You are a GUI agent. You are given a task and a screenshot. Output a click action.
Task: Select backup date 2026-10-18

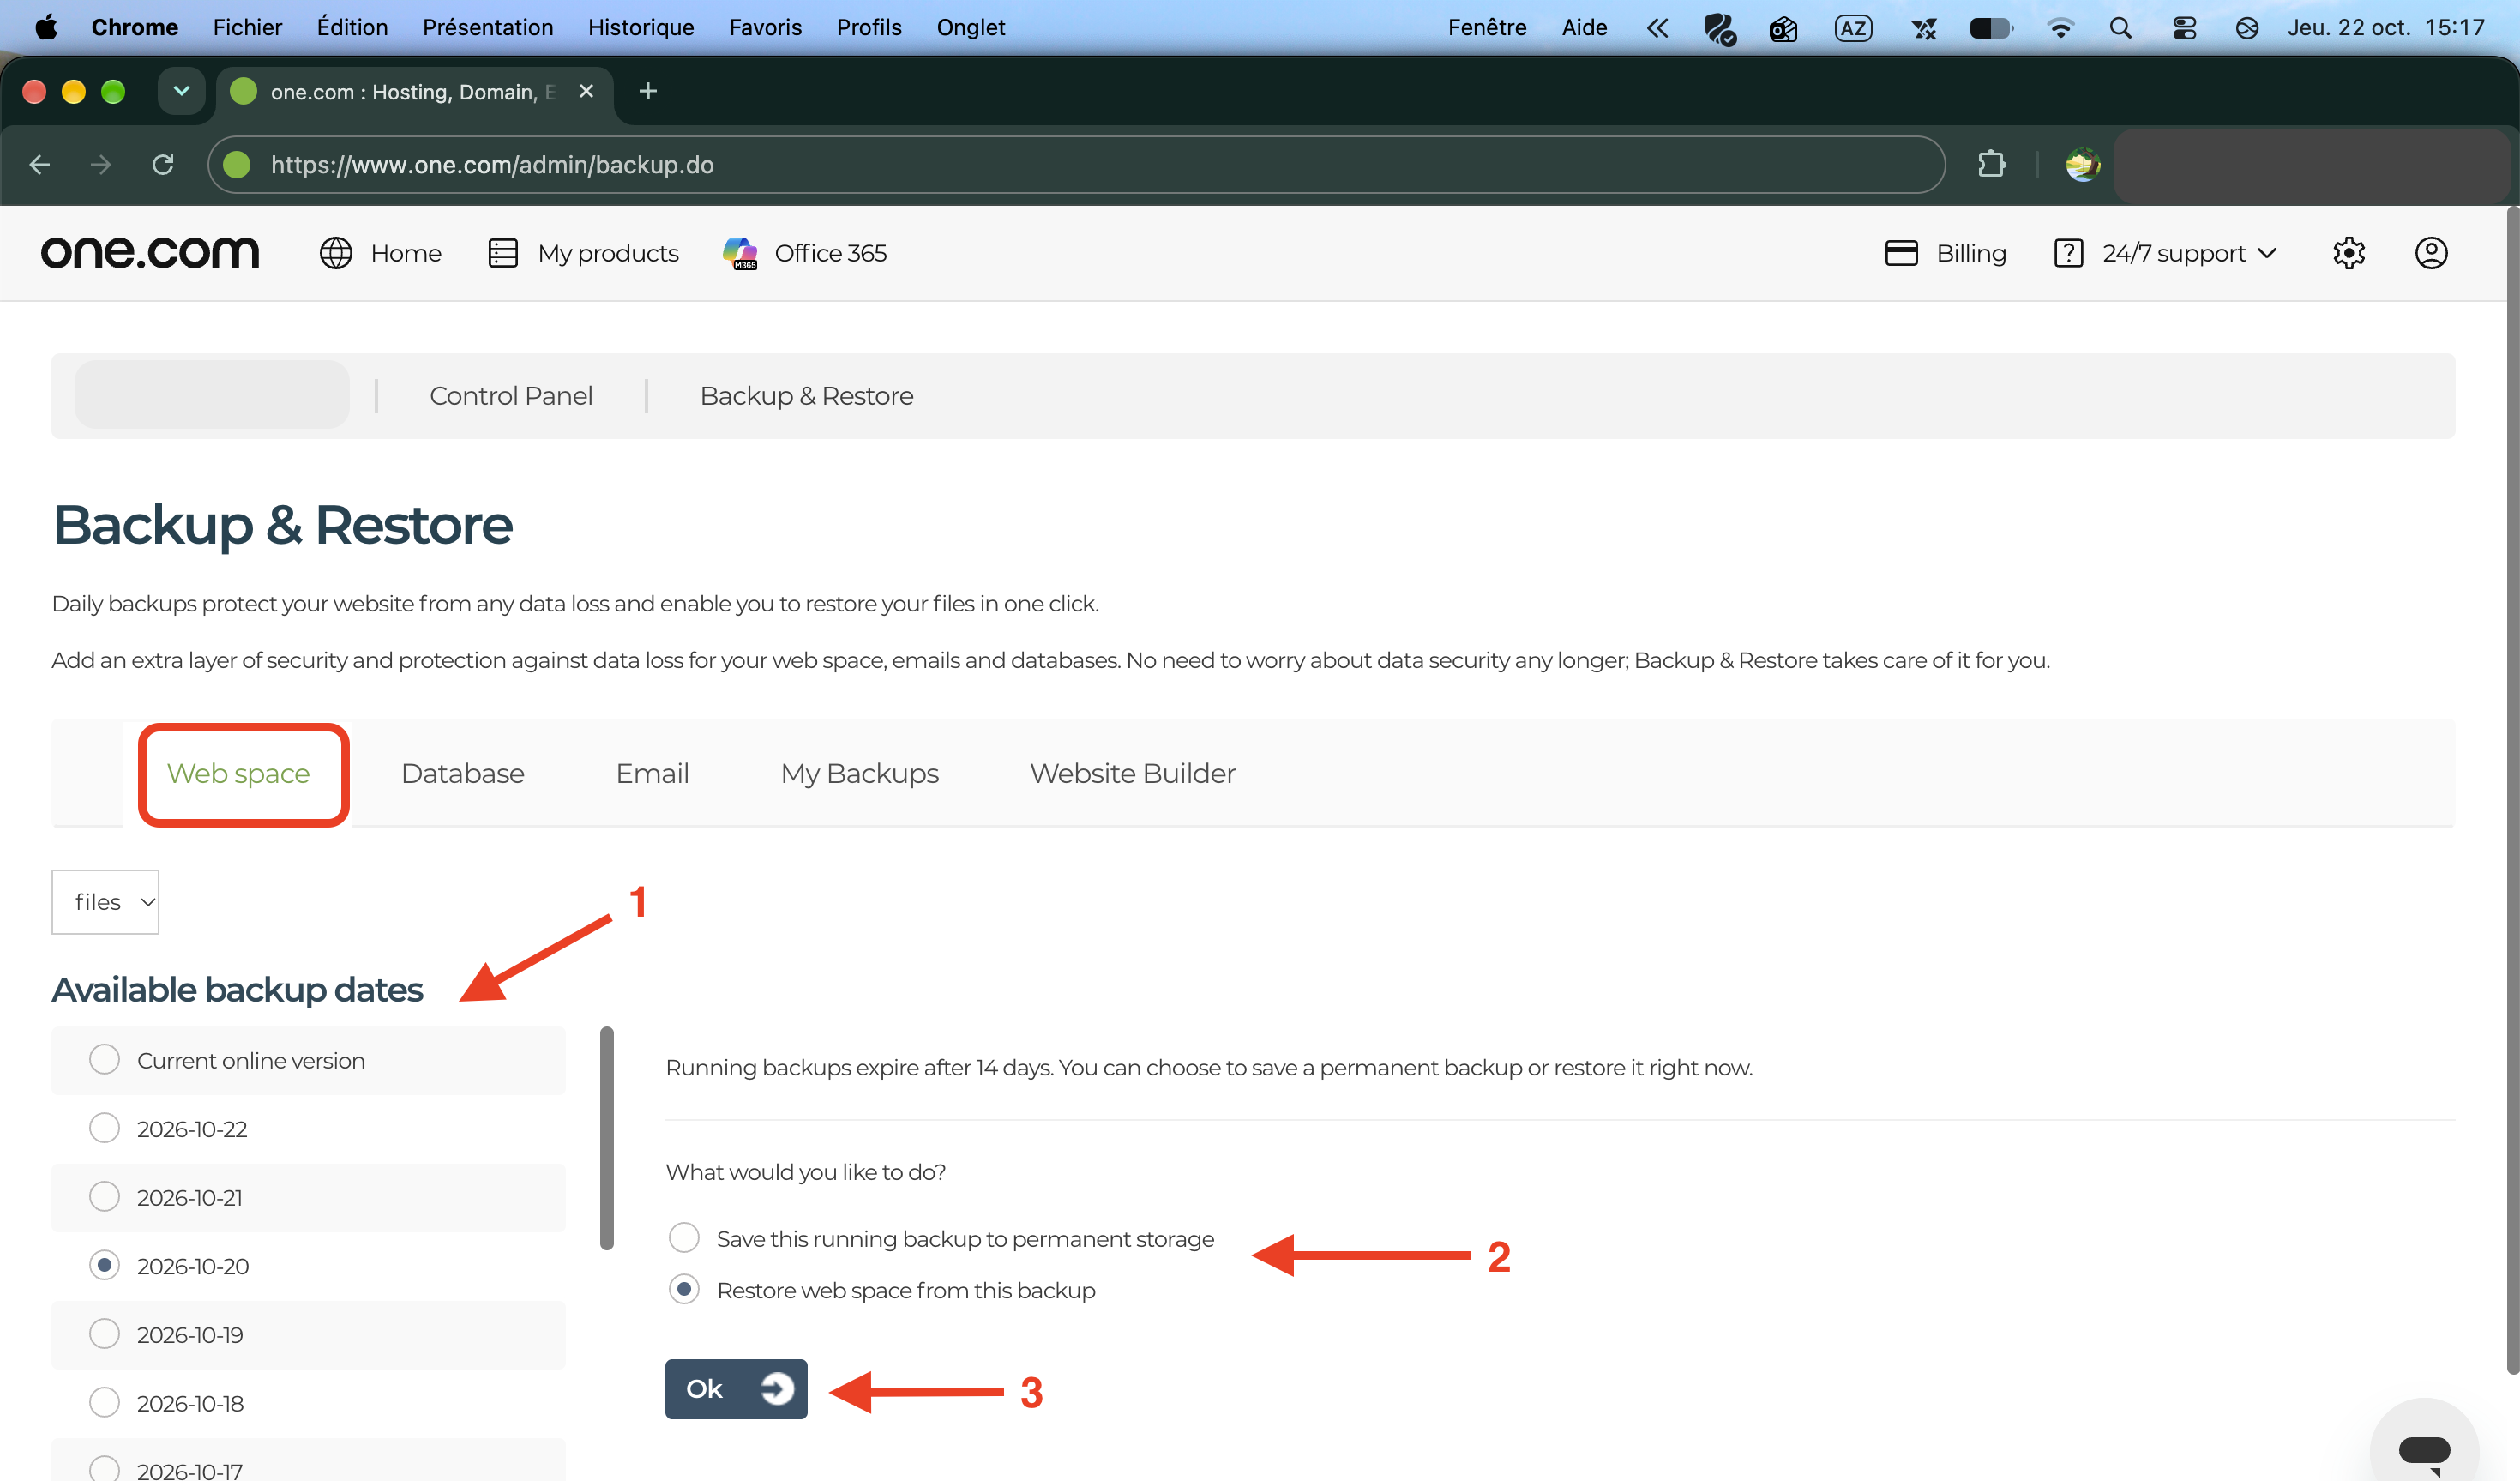[x=104, y=1402]
